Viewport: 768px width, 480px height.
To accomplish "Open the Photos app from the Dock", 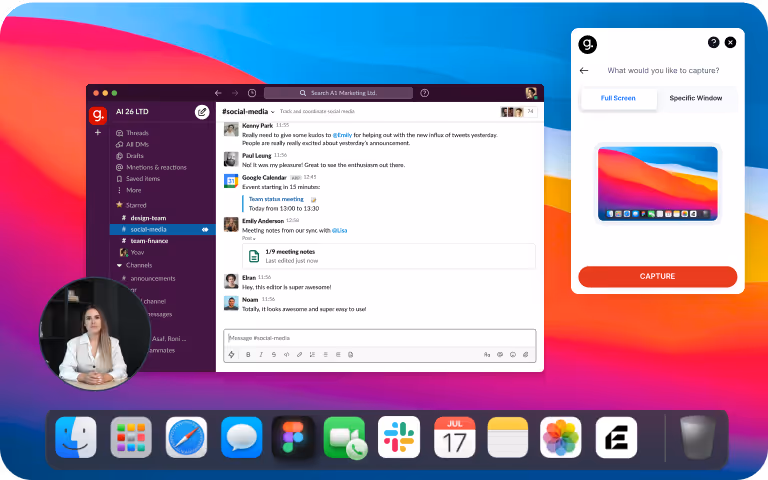I will pyautogui.click(x=560, y=437).
